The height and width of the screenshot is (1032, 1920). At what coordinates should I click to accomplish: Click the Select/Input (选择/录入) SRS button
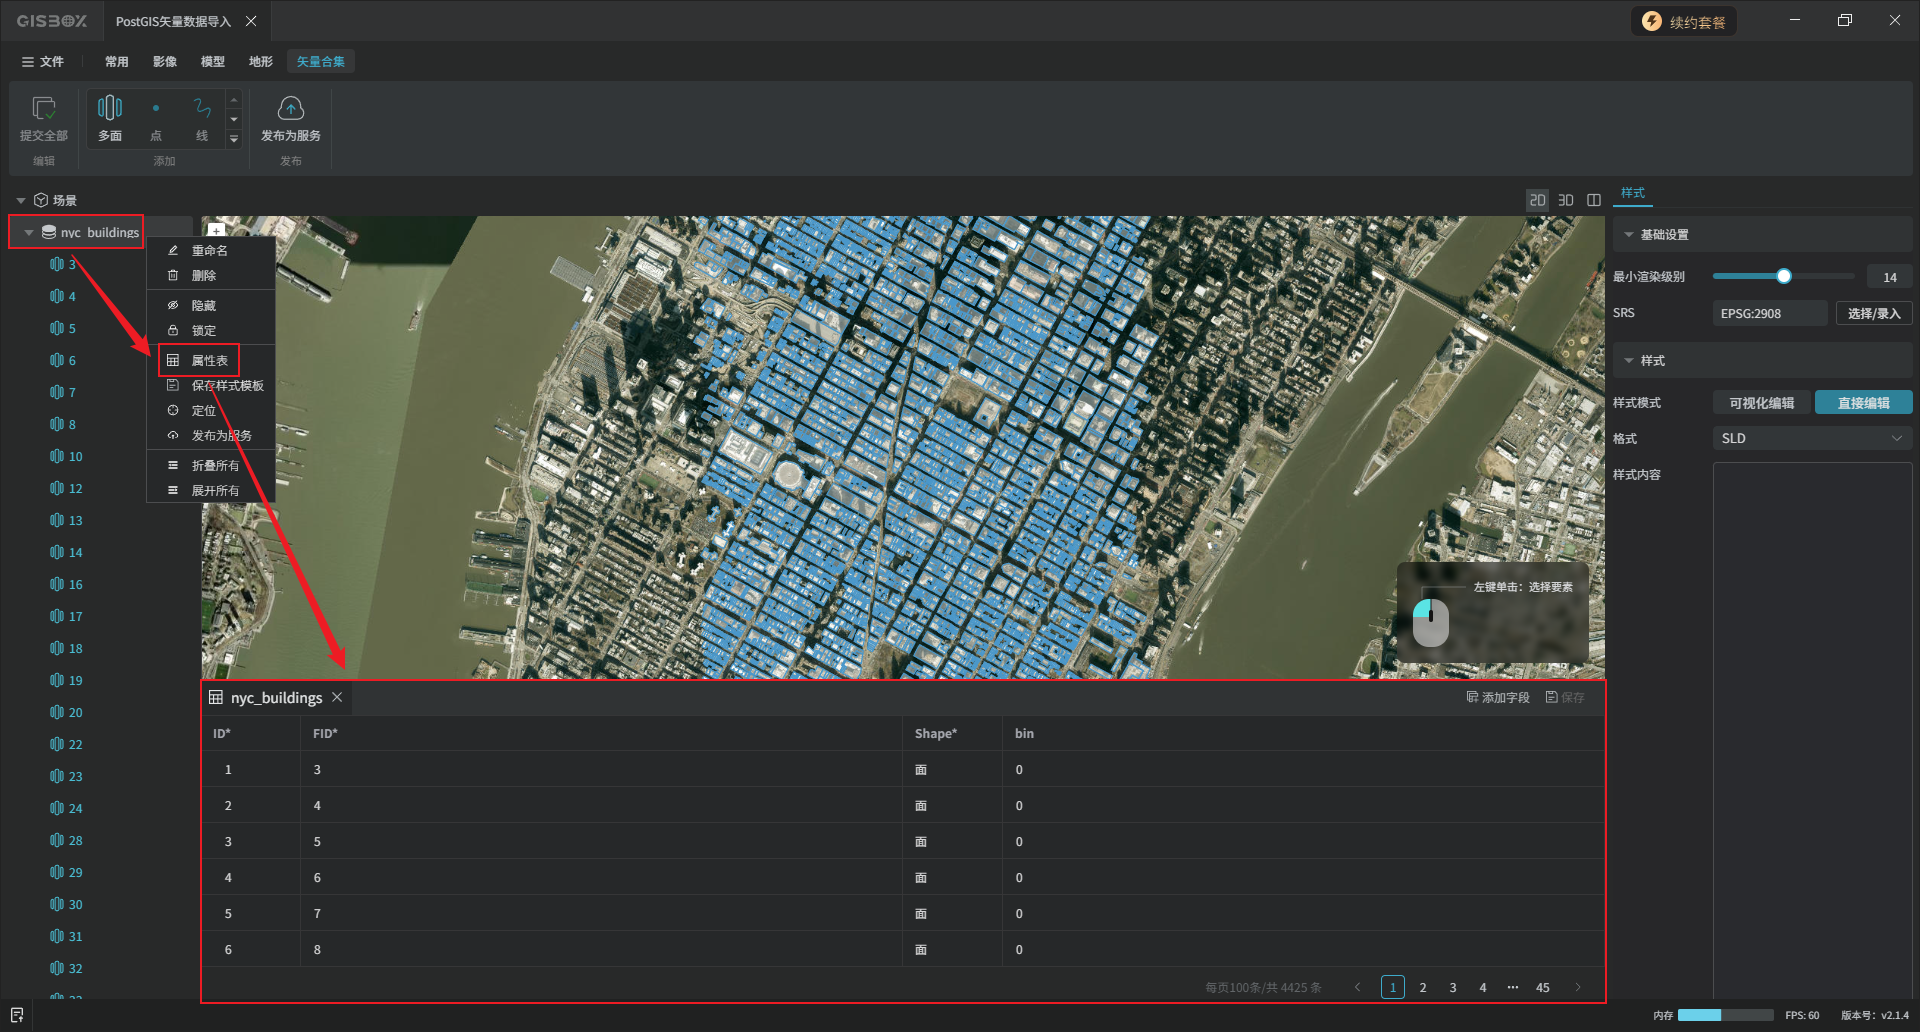1873,314
